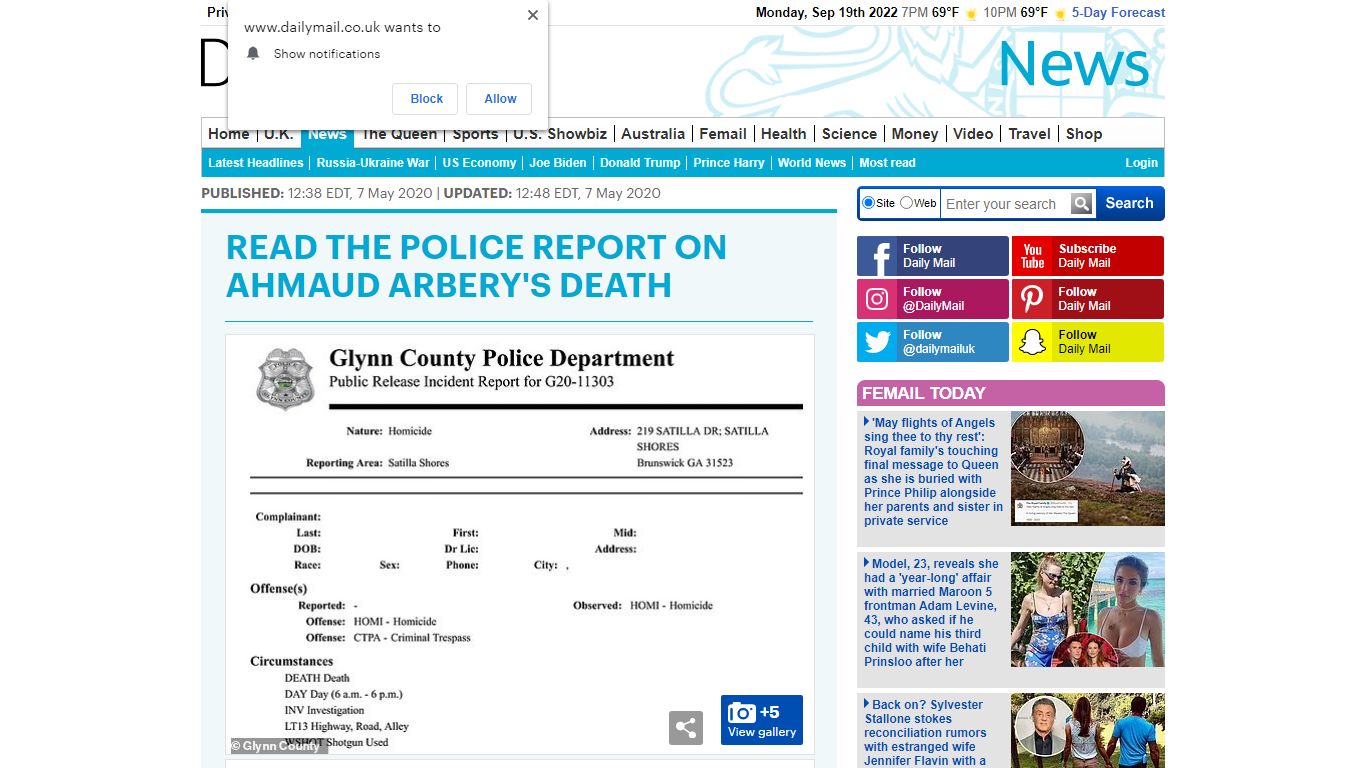This screenshot has width=1366, height=768.
Task: Follow Daily Mail on Snapchat
Action: pos(1088,342)
